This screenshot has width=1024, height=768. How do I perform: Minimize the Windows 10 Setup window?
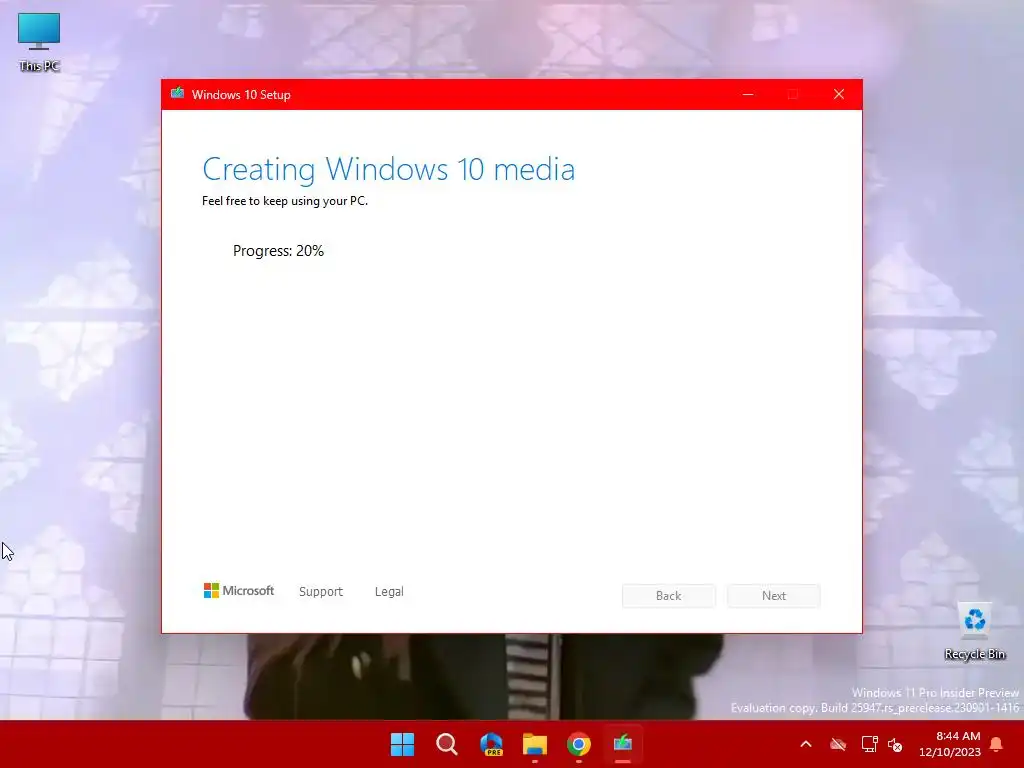[x=748, y=95]
